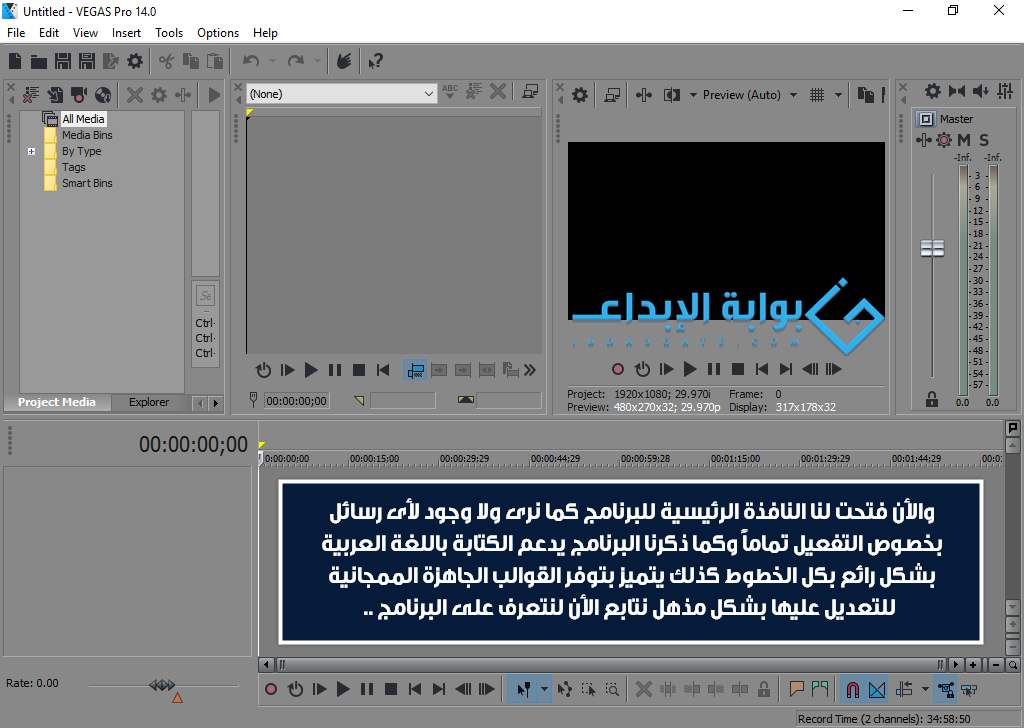This screenshot has width=1024, height=728.
Task: Click the Rate scrub control slider
Action: point(163,686)
